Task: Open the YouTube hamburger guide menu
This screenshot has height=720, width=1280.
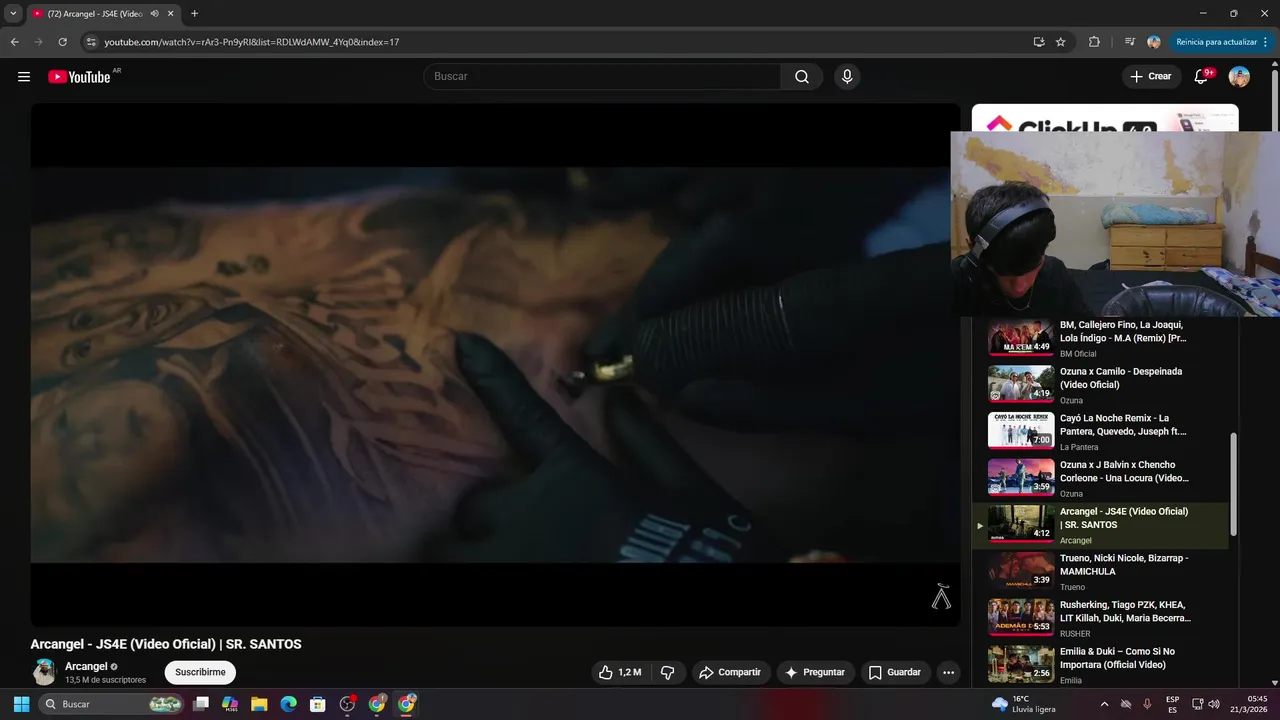Action: pos(24,77)
